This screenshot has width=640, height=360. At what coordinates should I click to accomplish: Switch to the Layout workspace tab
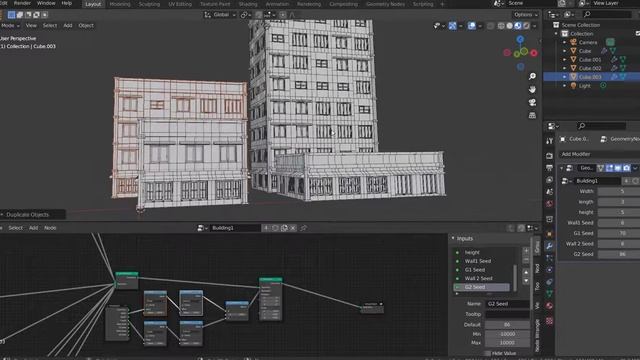click(93, 4)
